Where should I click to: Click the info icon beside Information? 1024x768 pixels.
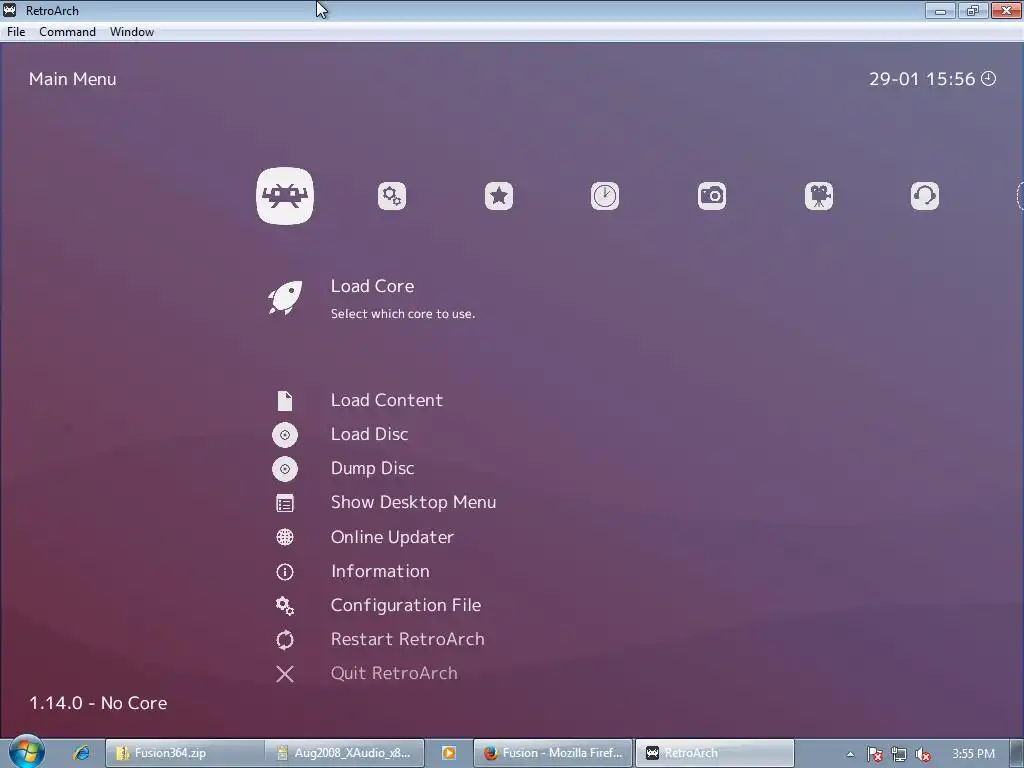coord(285,572)
